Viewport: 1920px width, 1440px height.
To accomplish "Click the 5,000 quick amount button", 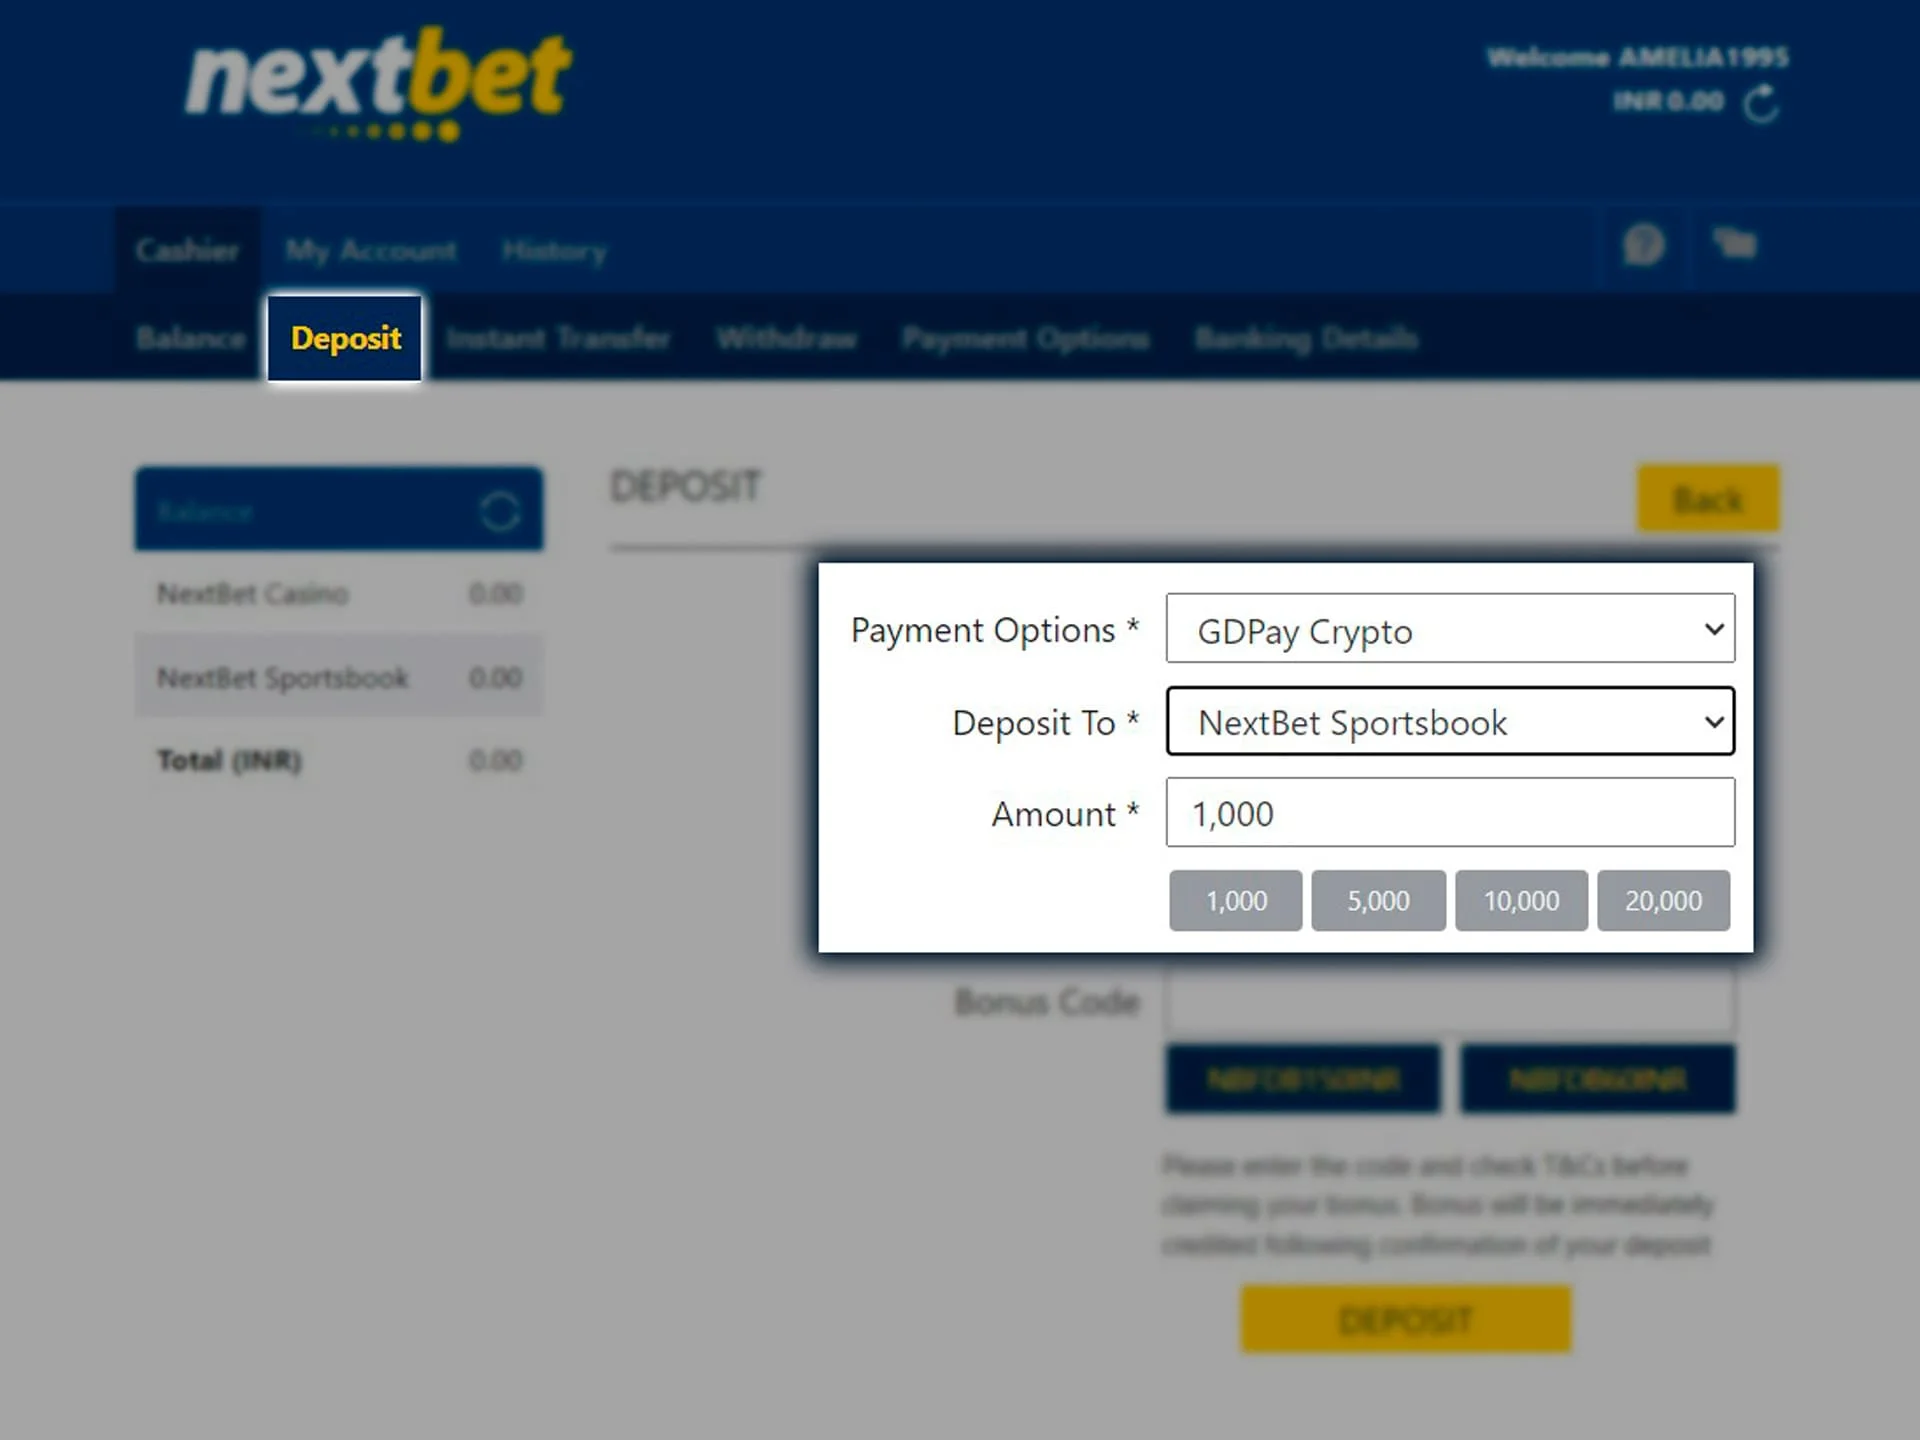I will [x=1377, y=900].
